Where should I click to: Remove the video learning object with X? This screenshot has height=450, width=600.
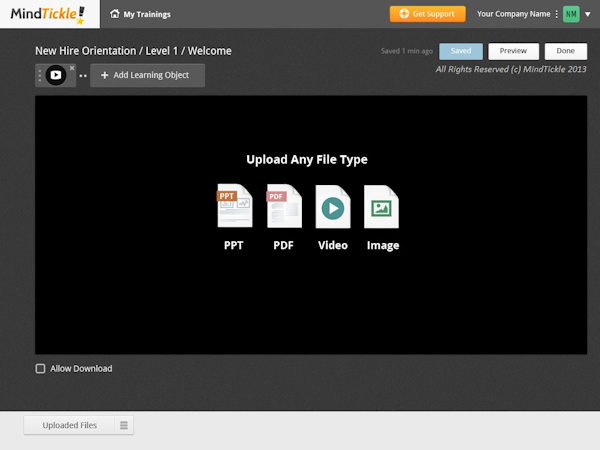pyautogui.click(x=72, y=68)
